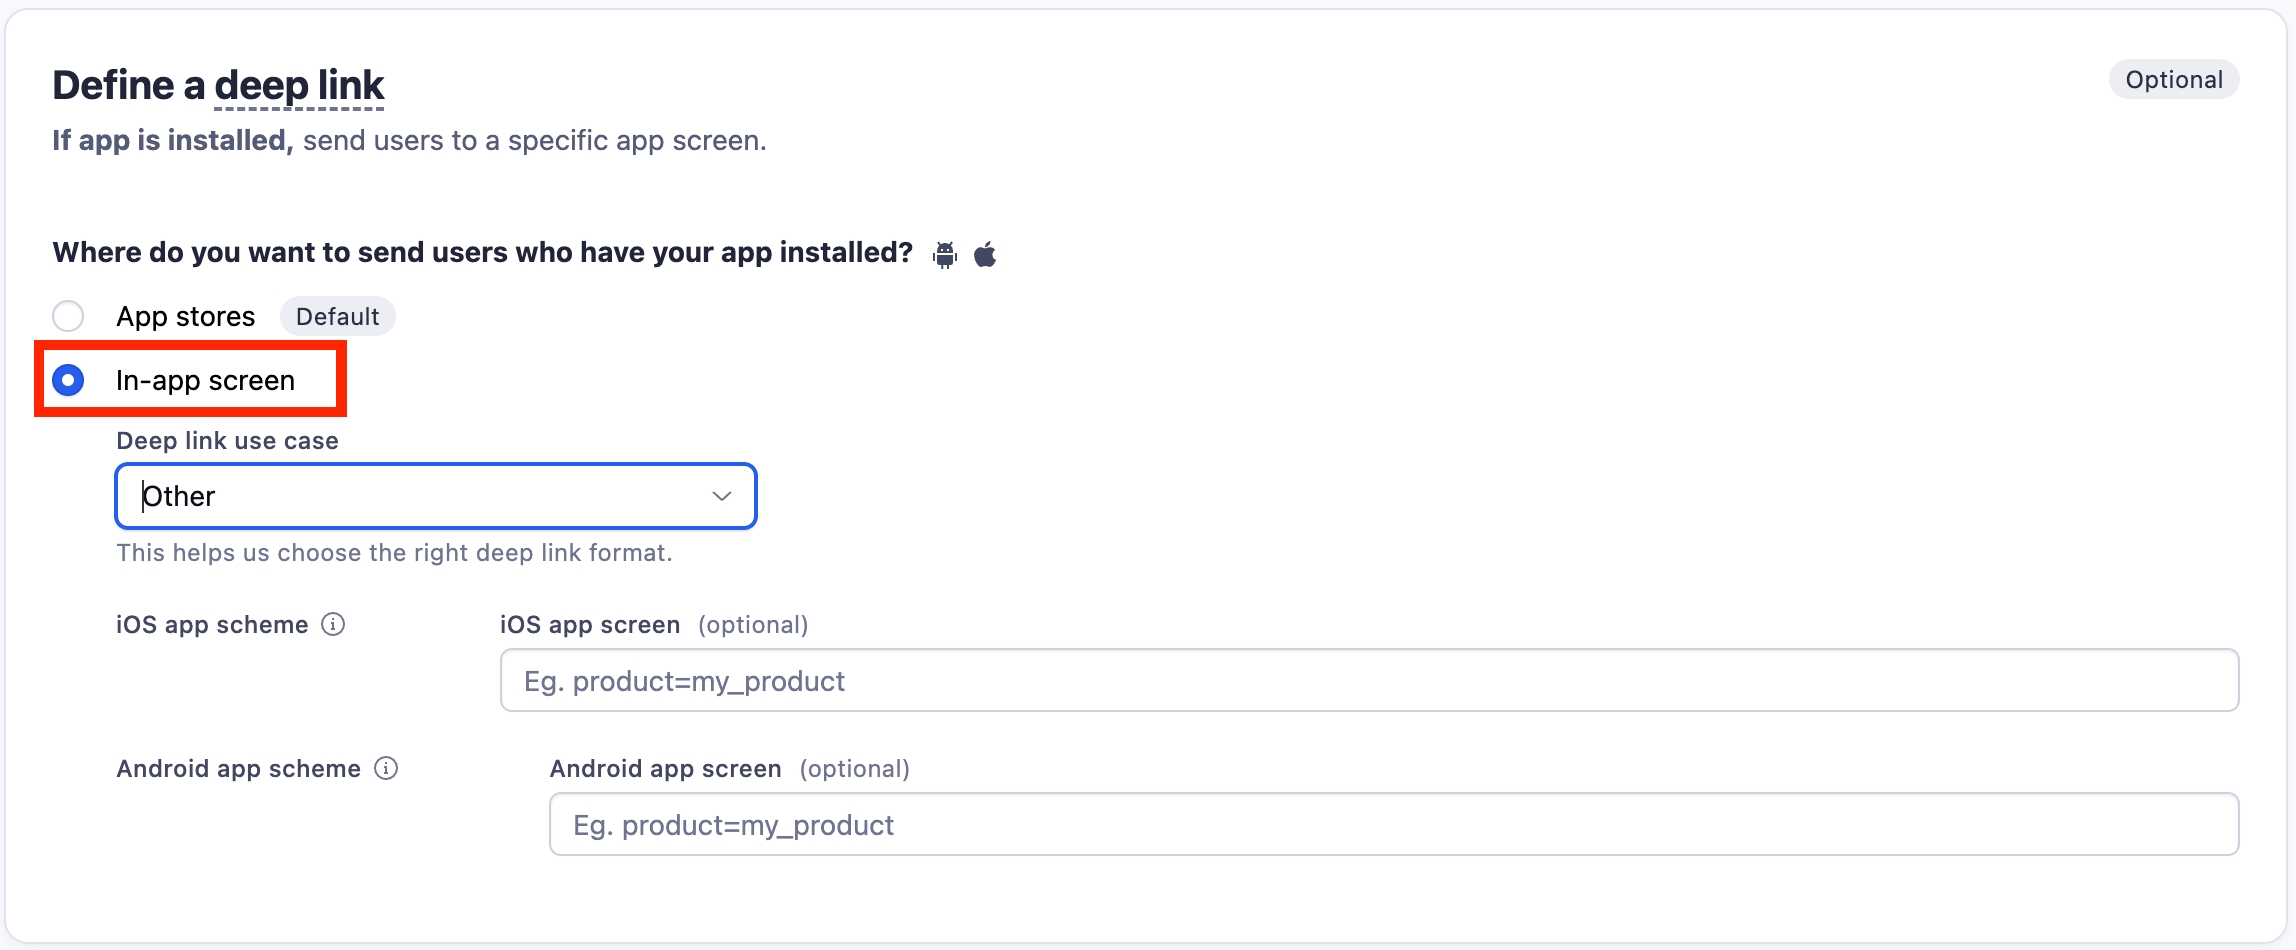This screenshot has height=950, width=2296.
Task: Click the Optional badge
Action: coord(2173,80)
